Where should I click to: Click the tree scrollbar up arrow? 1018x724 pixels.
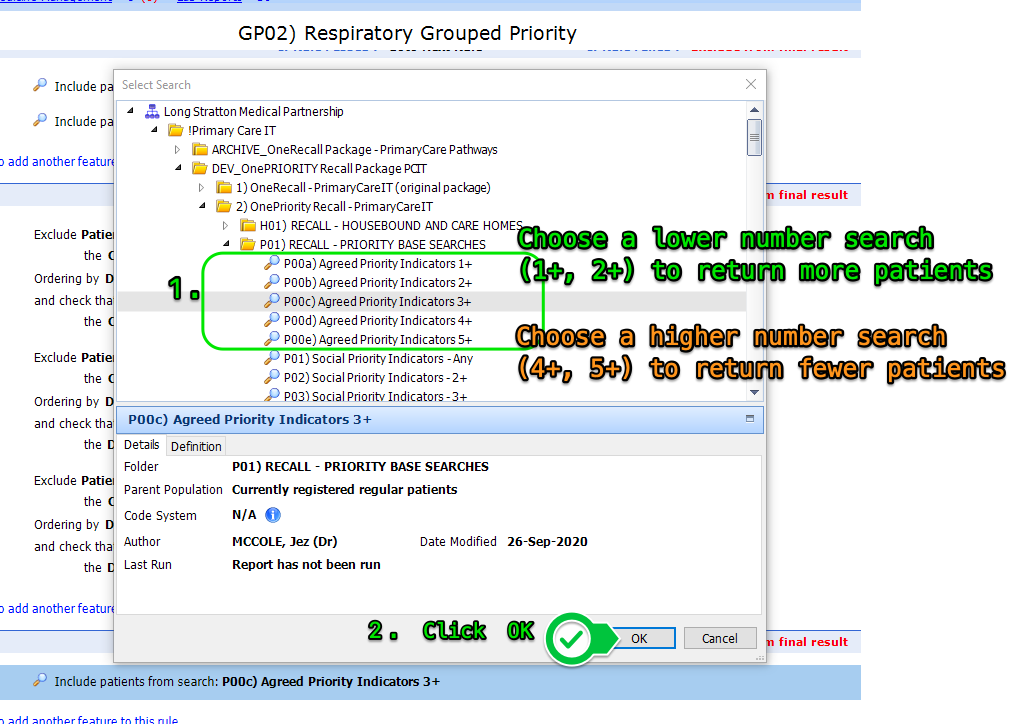pyautogui.click(x=754, y=110)
